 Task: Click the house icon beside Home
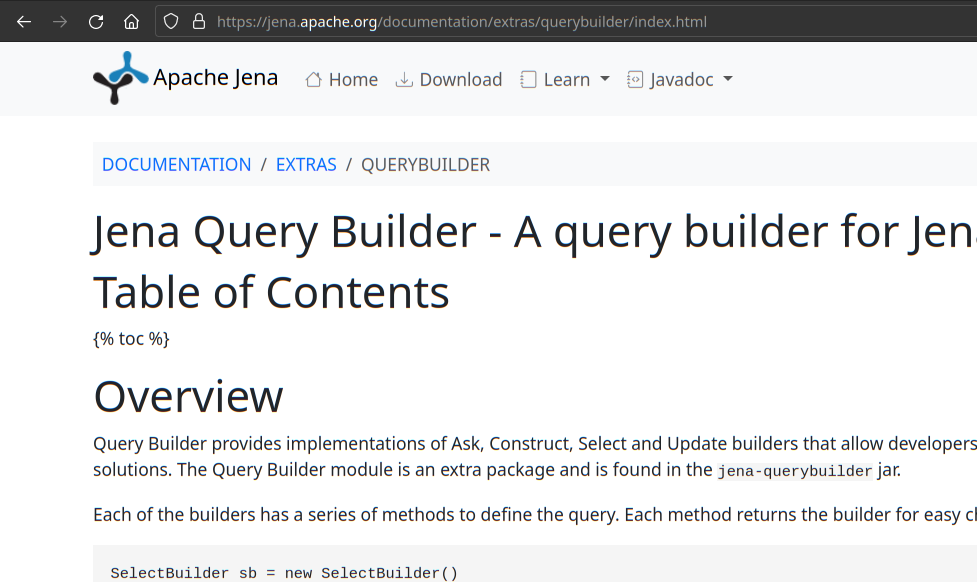(313, 80)
